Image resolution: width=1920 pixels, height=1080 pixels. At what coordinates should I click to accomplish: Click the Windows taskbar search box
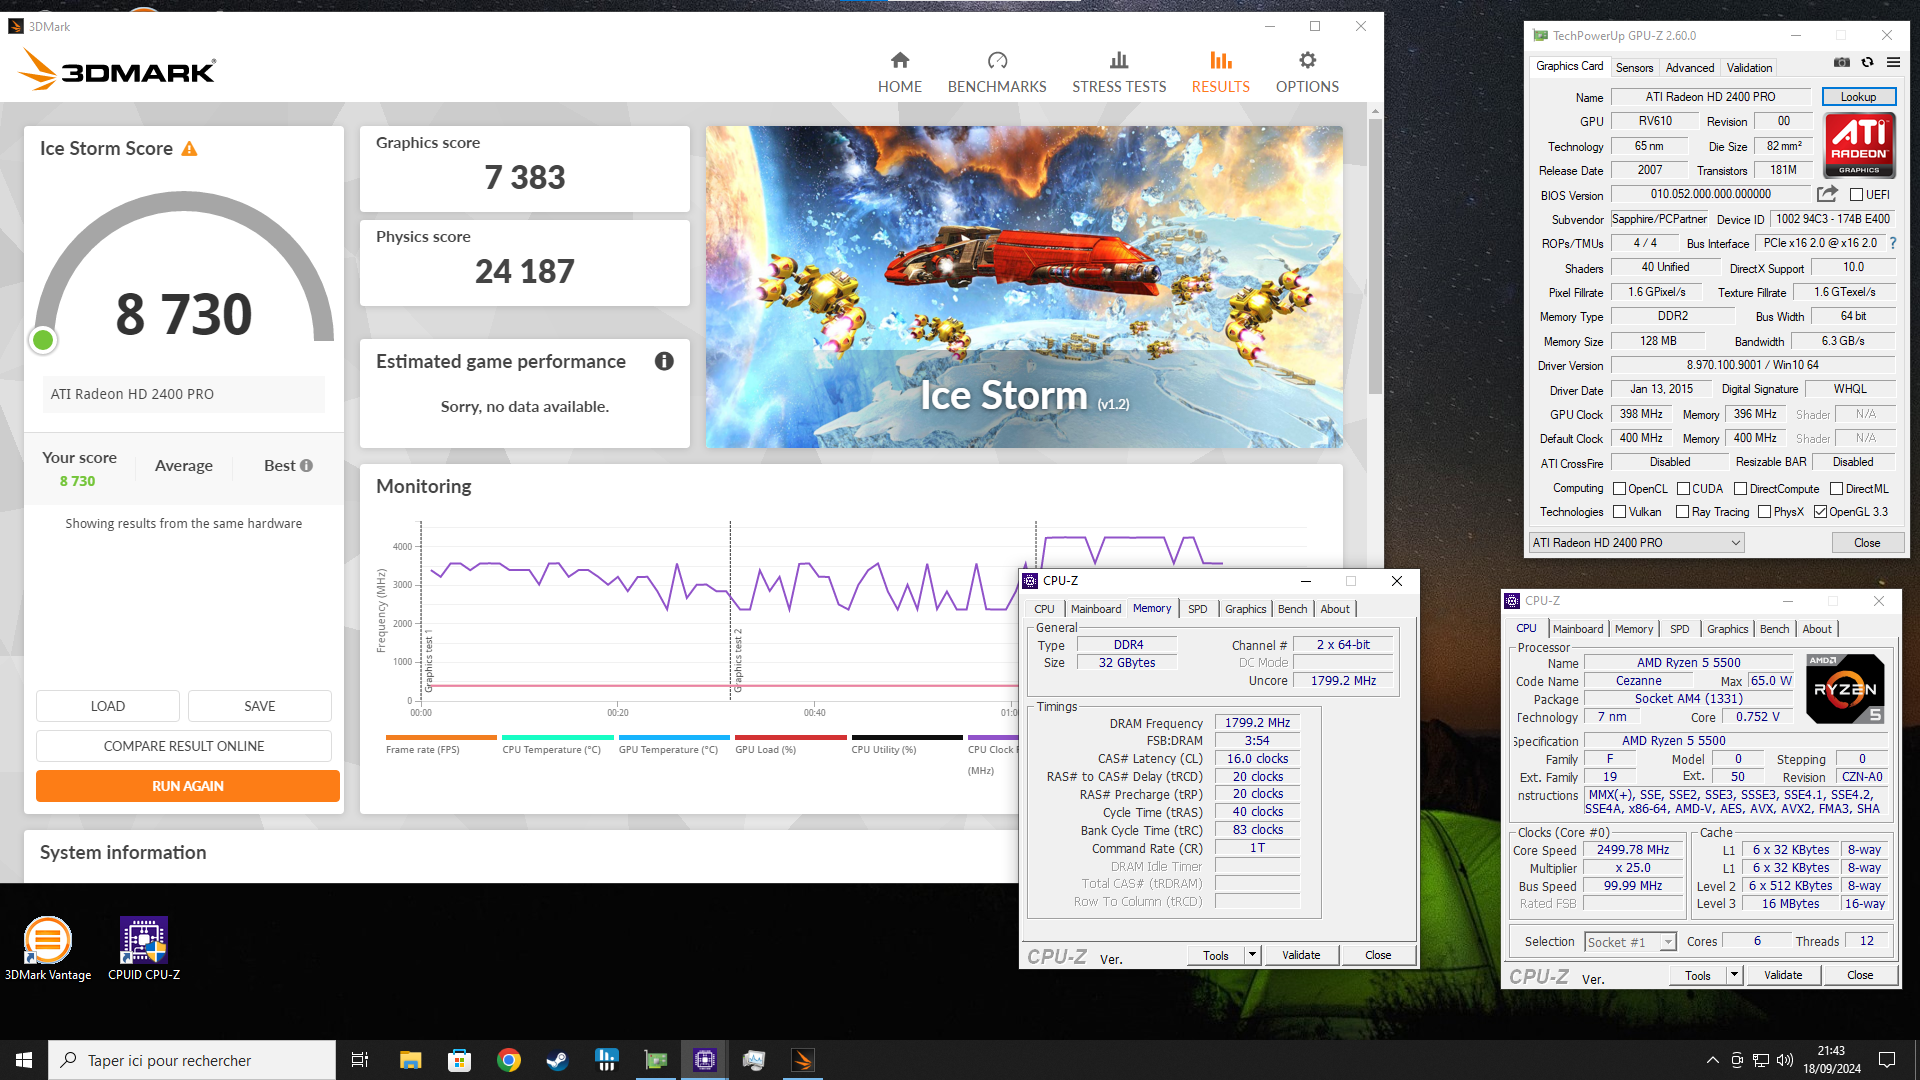[192, 1060]
